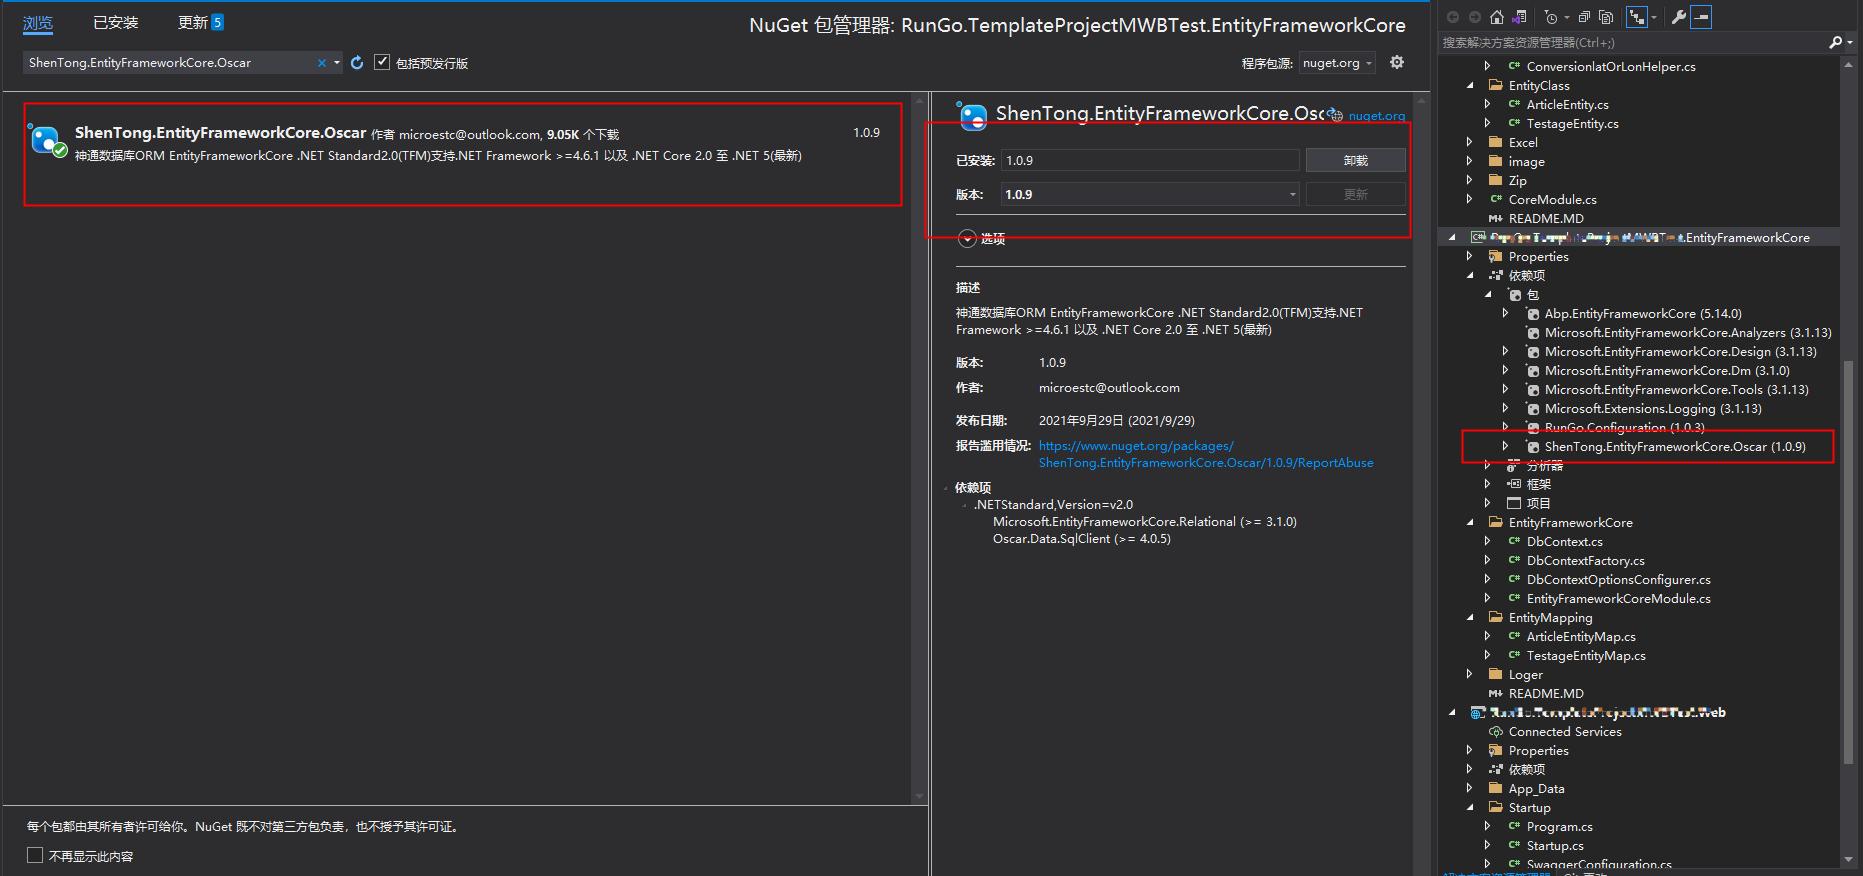
Task: Select Microsoft.EntityFrameworkCore.Analyzers package
Action: pos(1688,332)
